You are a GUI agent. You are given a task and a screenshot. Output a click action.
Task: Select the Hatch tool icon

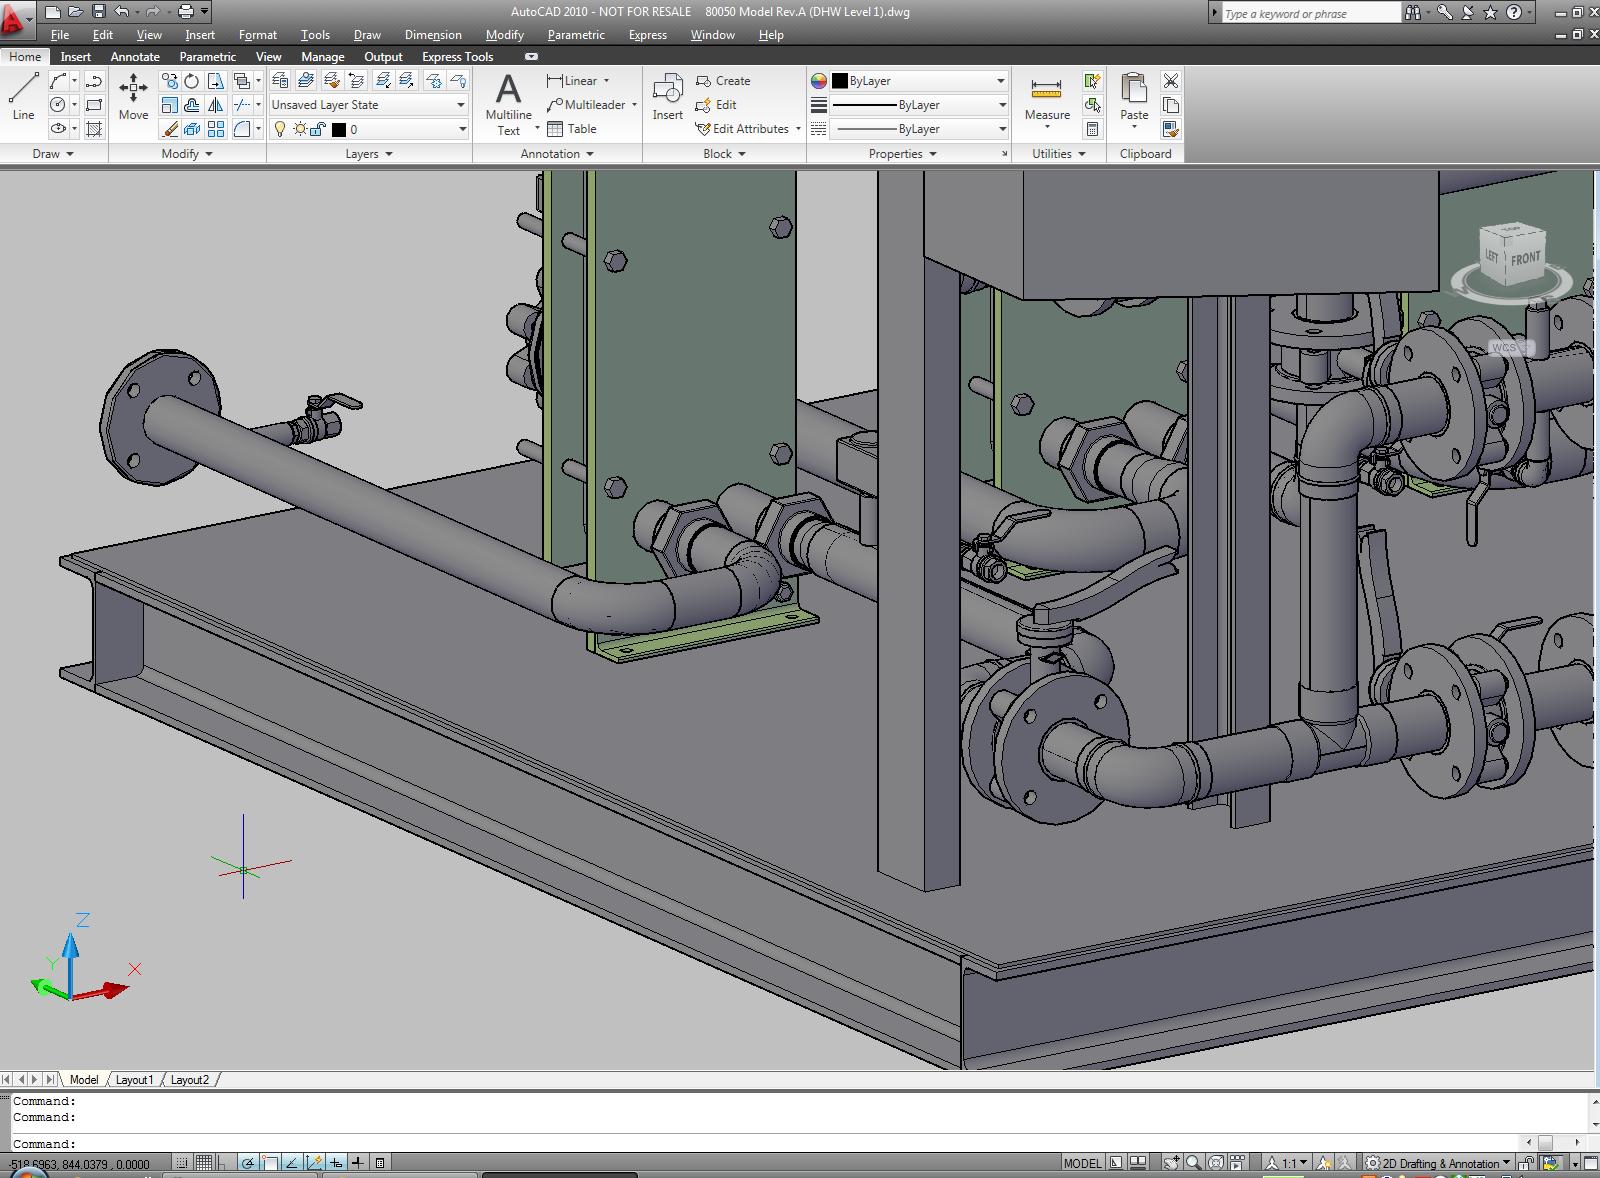click(94, 129)
